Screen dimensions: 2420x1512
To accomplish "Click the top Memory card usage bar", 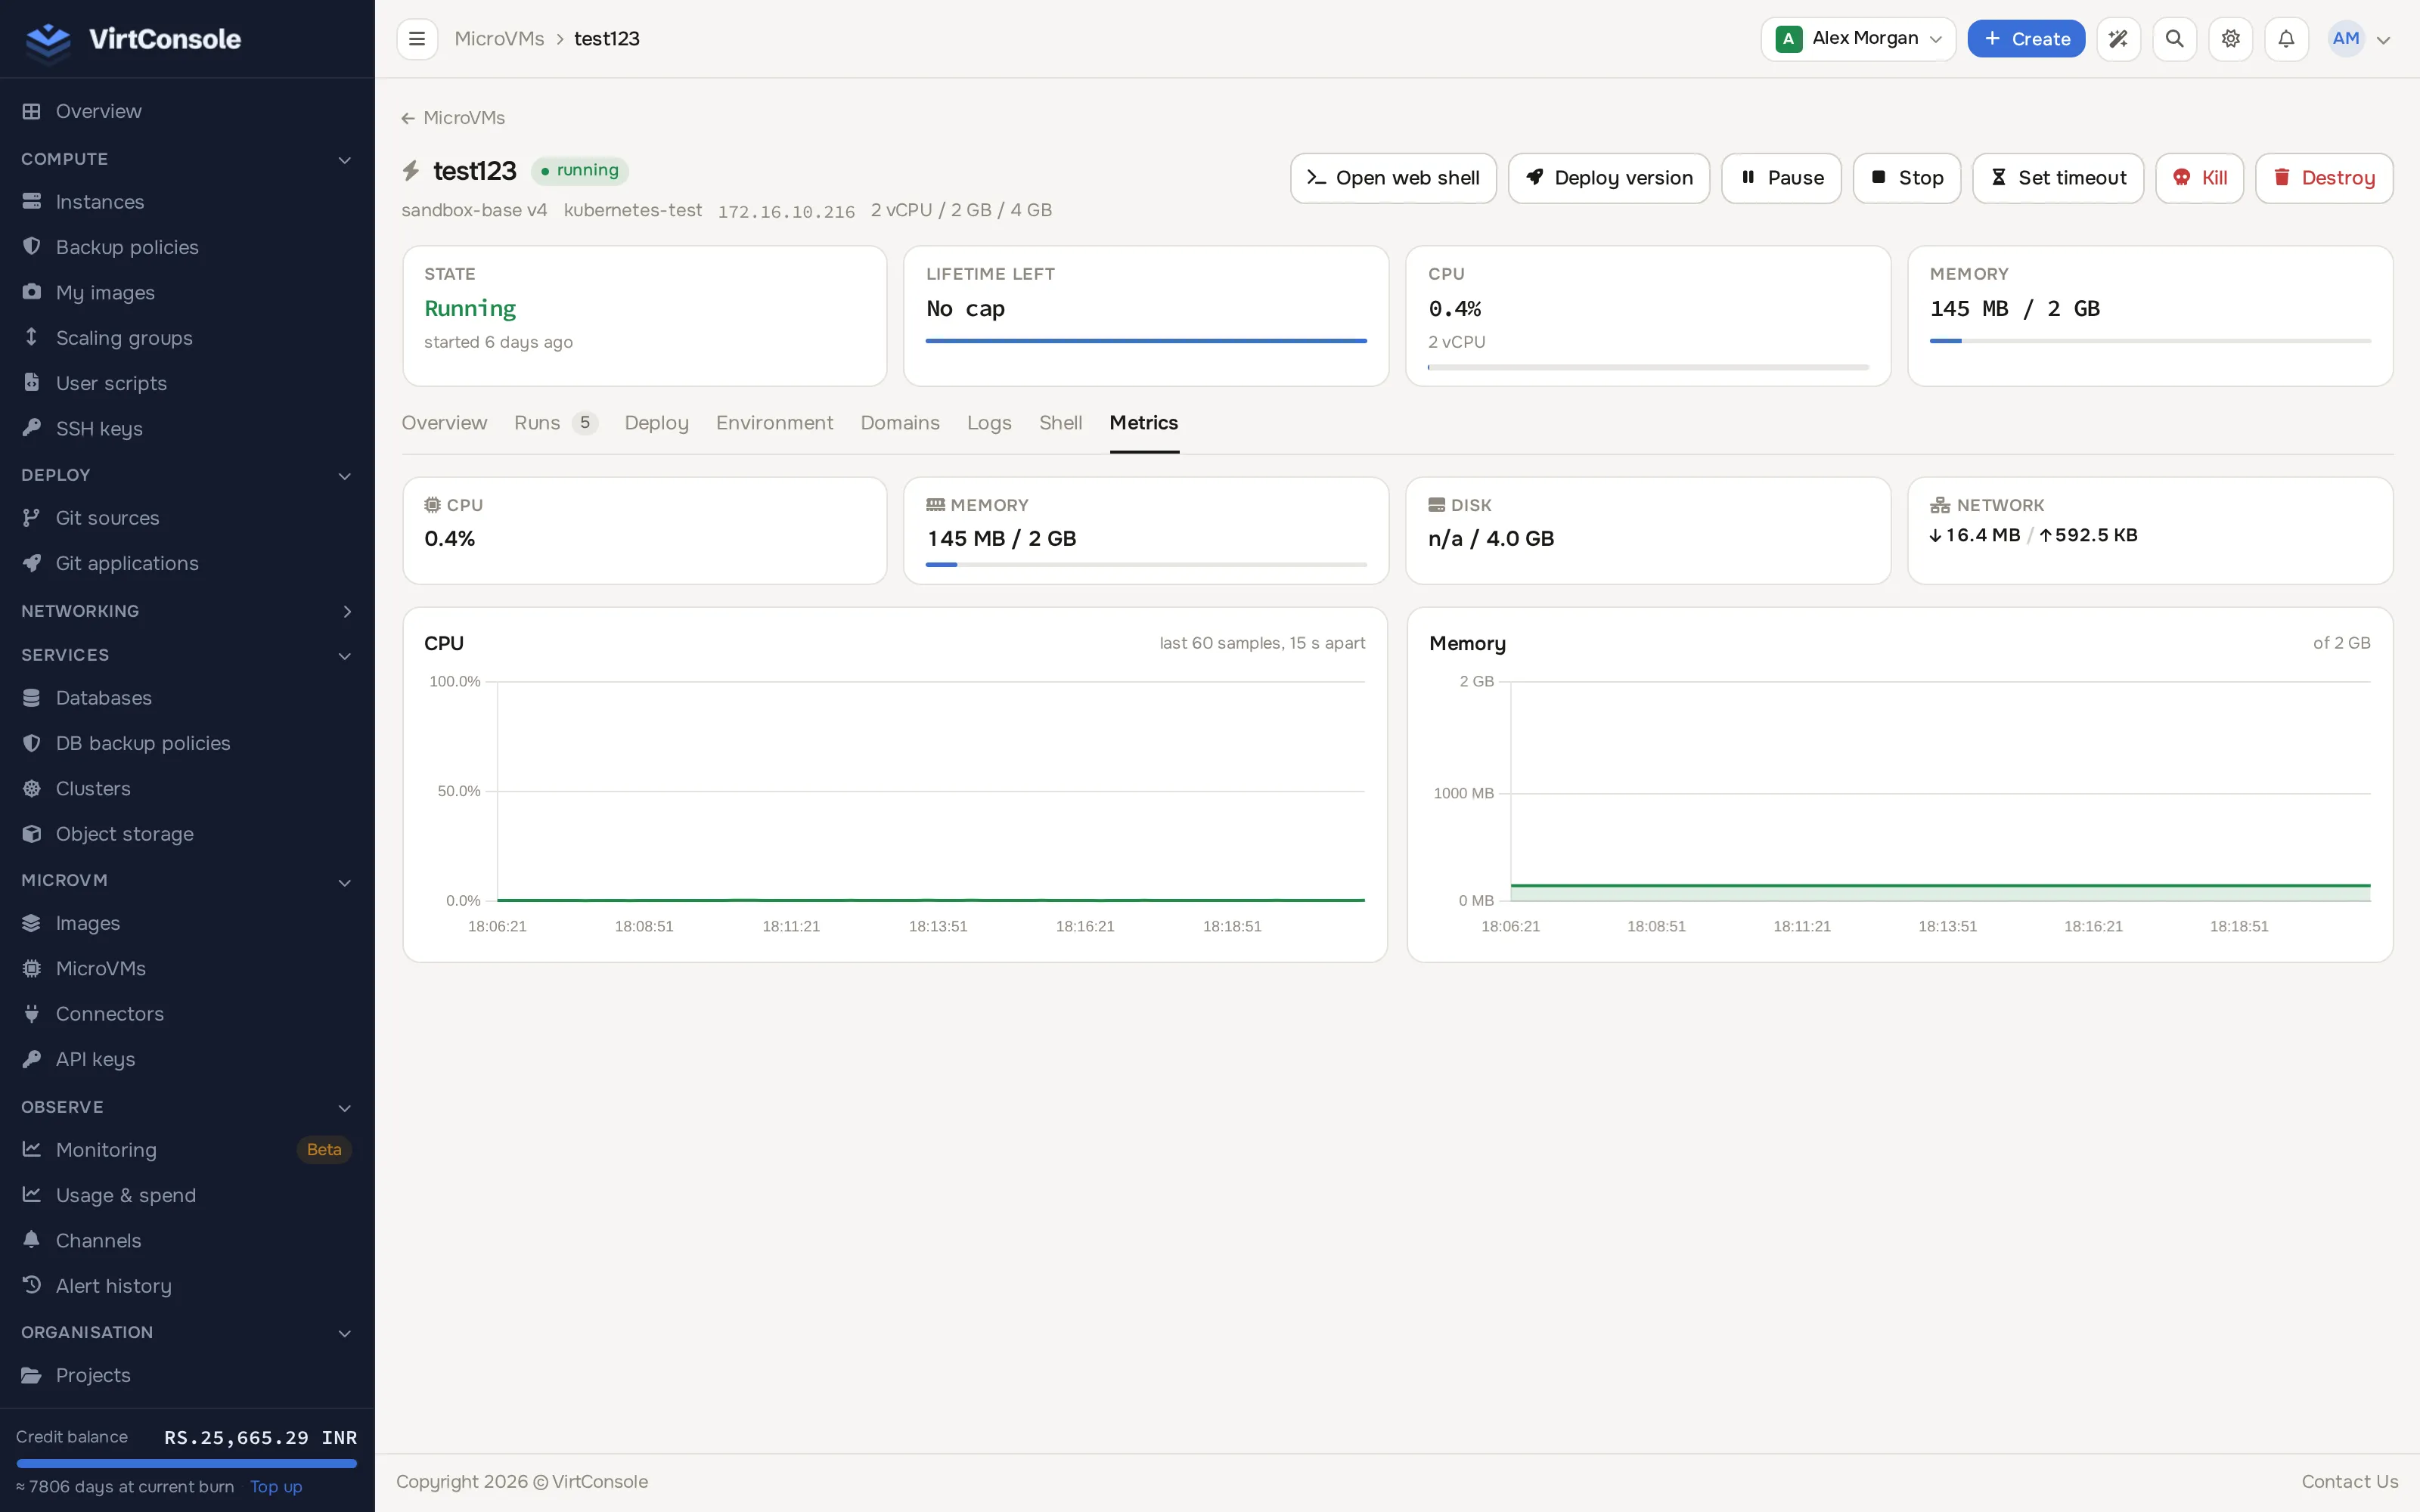I will pos(2150,341).
